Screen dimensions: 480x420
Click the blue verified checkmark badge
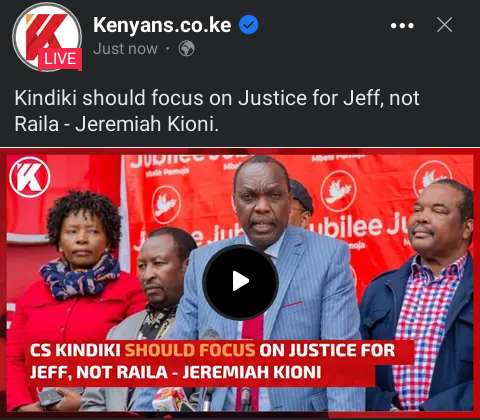pyautogui.click(x=249, y=25)
